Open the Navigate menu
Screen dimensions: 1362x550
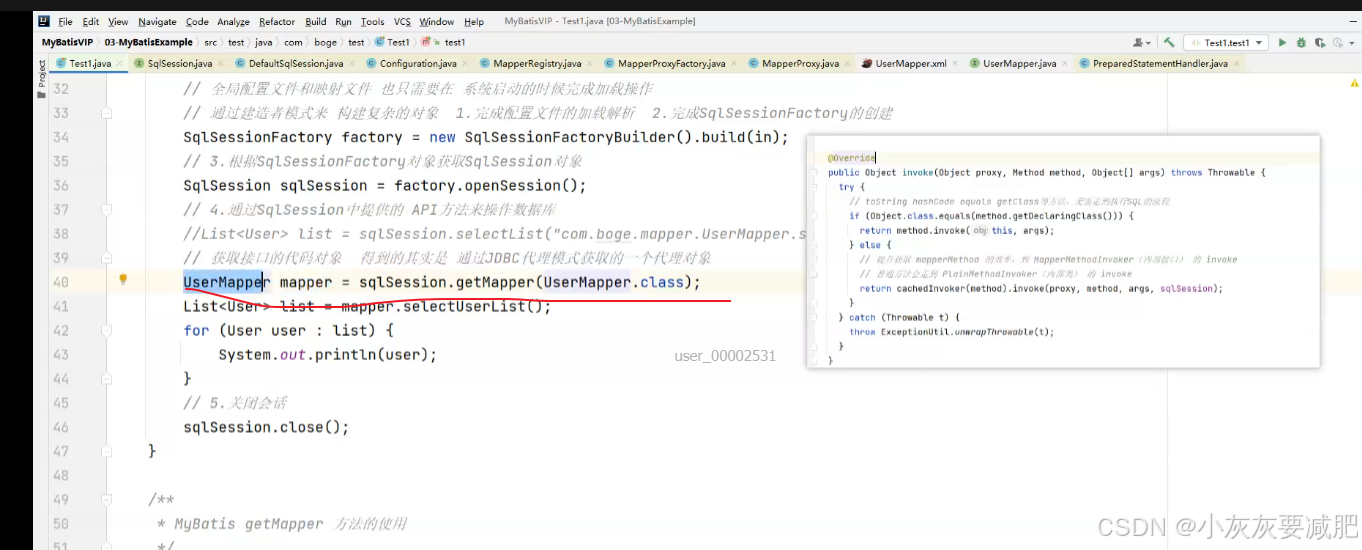tap(157, 21)
